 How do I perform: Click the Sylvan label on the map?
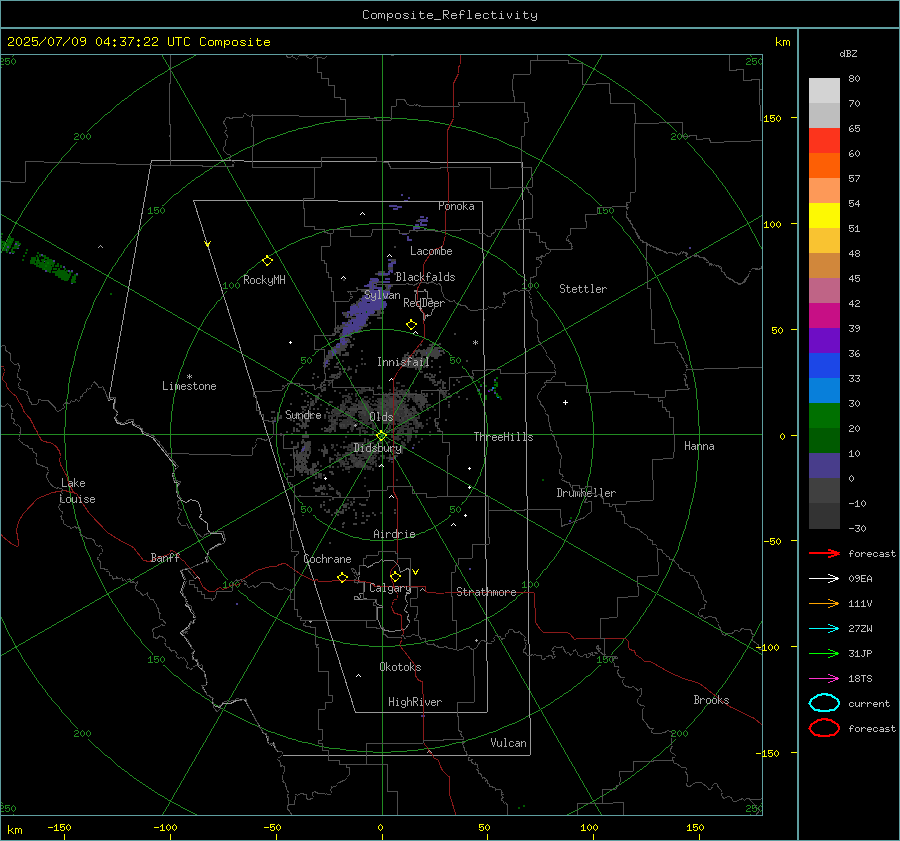pos(382,295)
